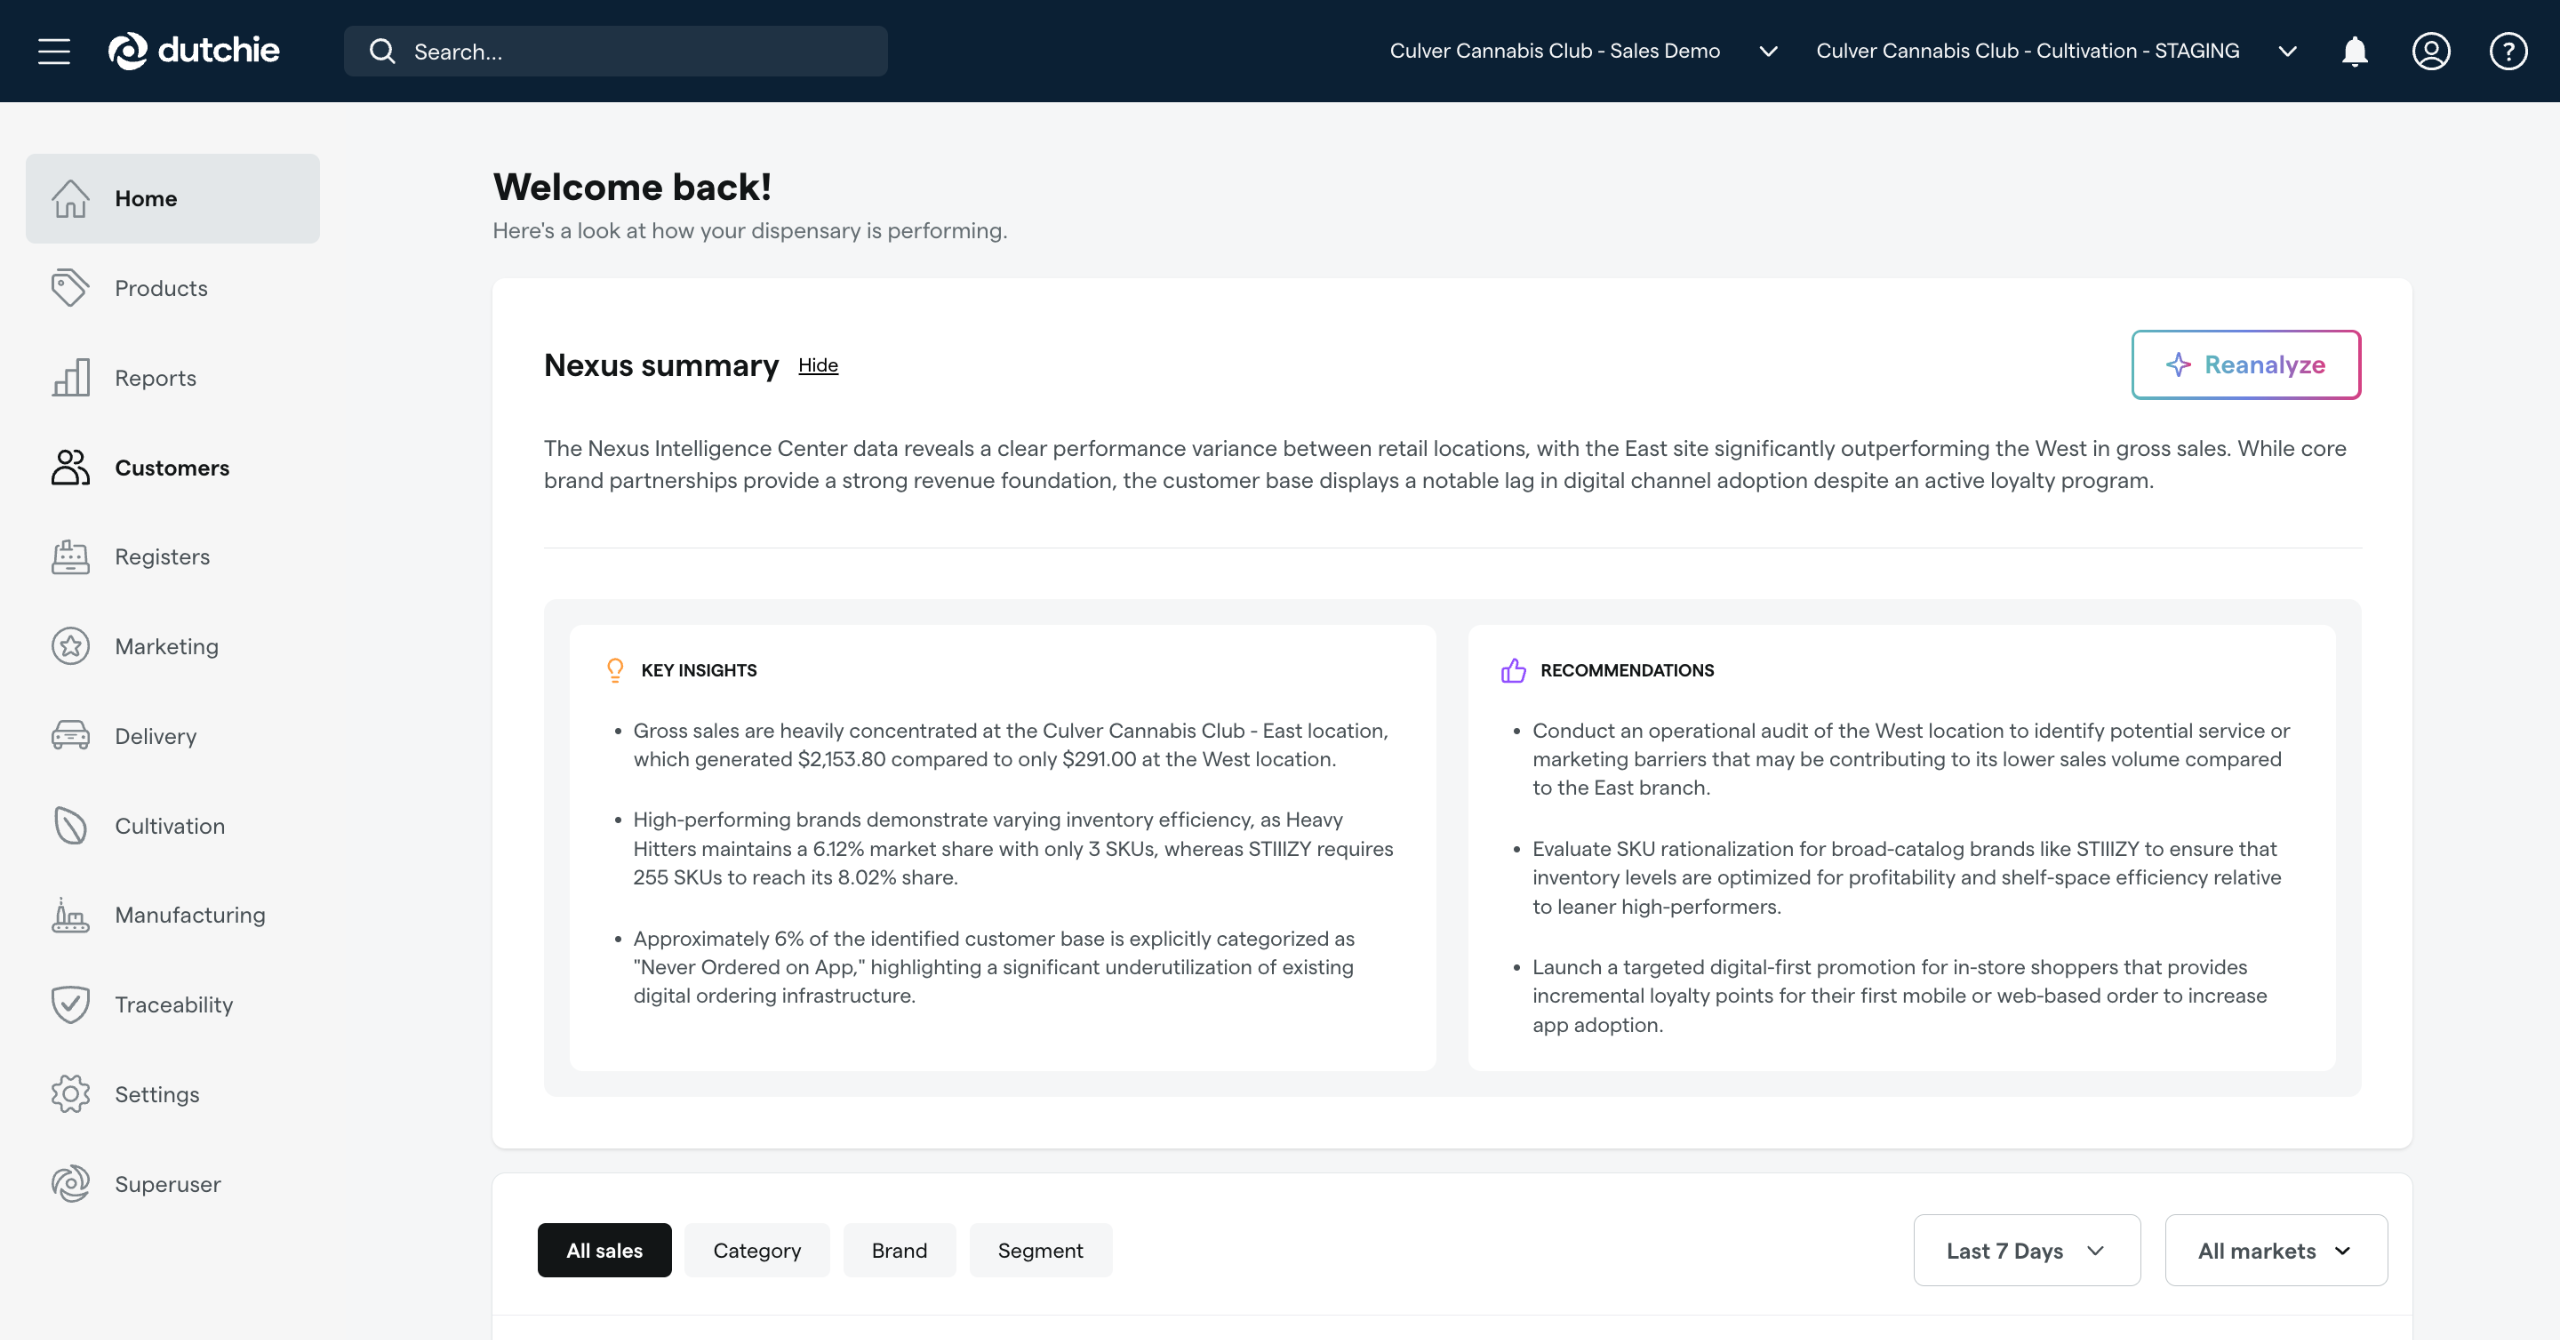This screenshot has height=1340, width=2560.
Task: Click the Hide link beside Nexus summary
Action: (818, 366)
